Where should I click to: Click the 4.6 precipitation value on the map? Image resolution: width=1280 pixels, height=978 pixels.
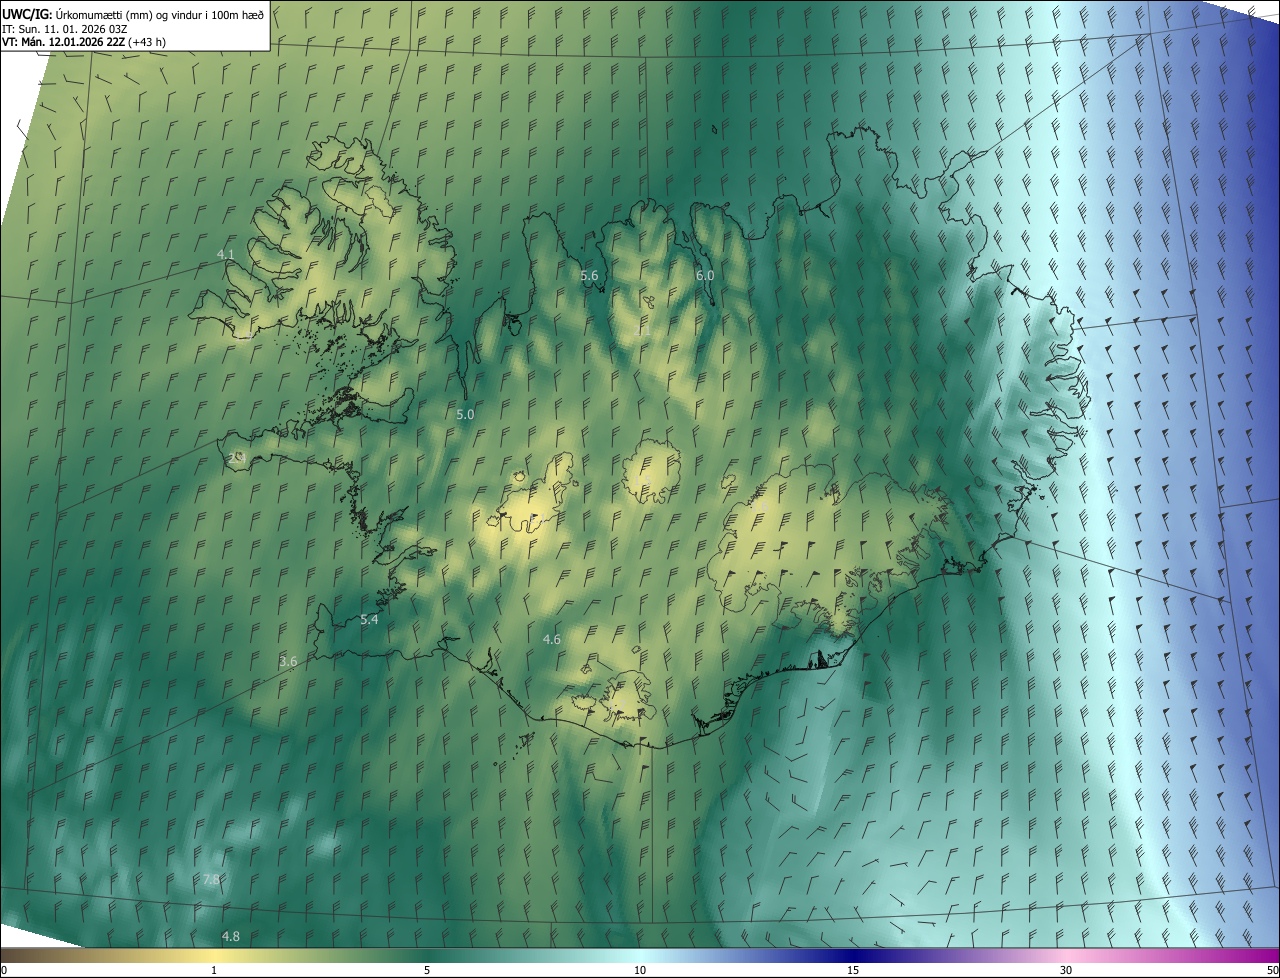click(x=551, y=639)
